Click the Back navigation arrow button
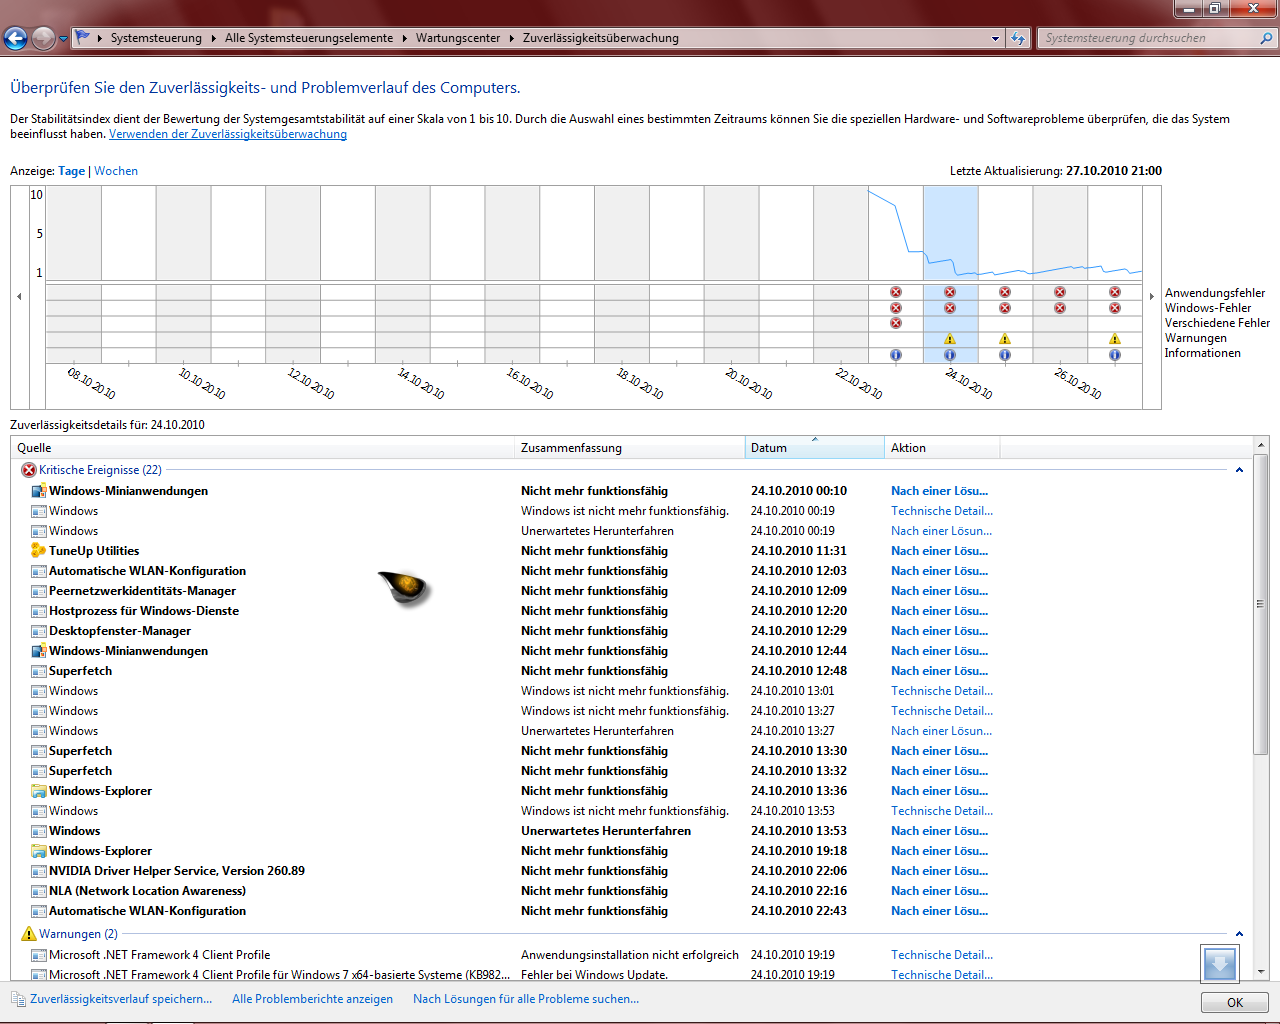Viewport: 1280px width, 1024px height. pyautogui.click(x=15, y=38)
